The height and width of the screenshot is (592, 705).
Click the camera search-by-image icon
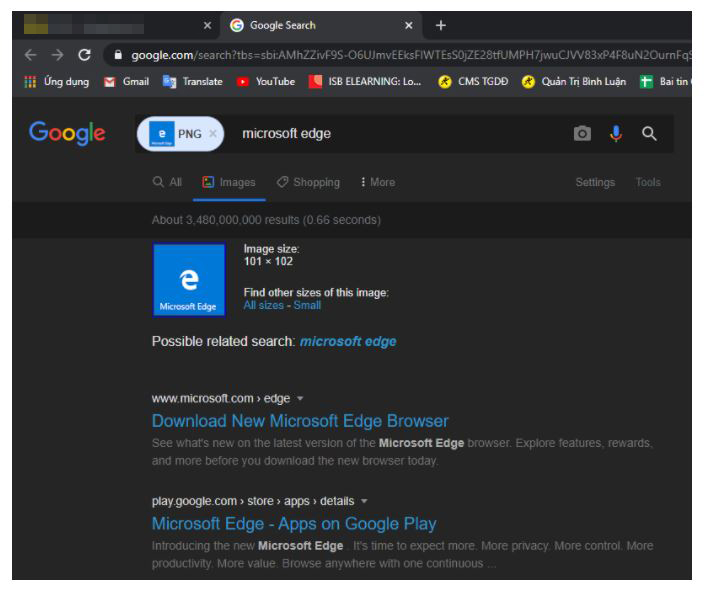pos(582,134)
